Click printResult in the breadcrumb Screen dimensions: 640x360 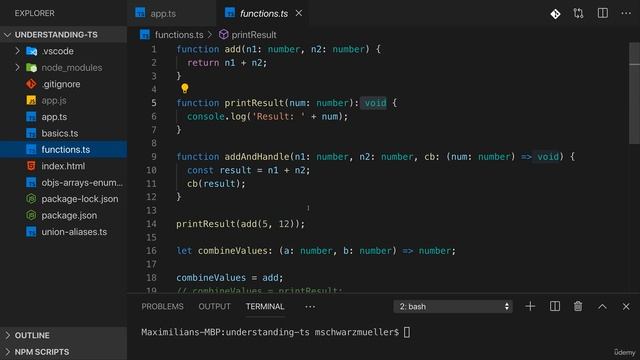point(254,35)
